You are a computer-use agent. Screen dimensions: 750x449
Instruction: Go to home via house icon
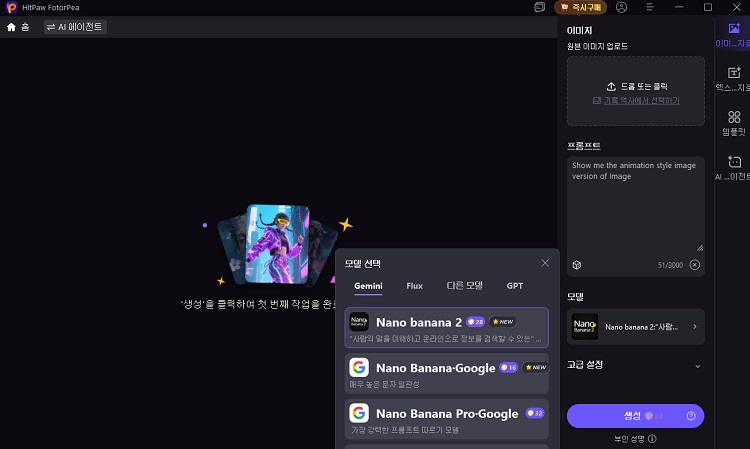[11, 27]
